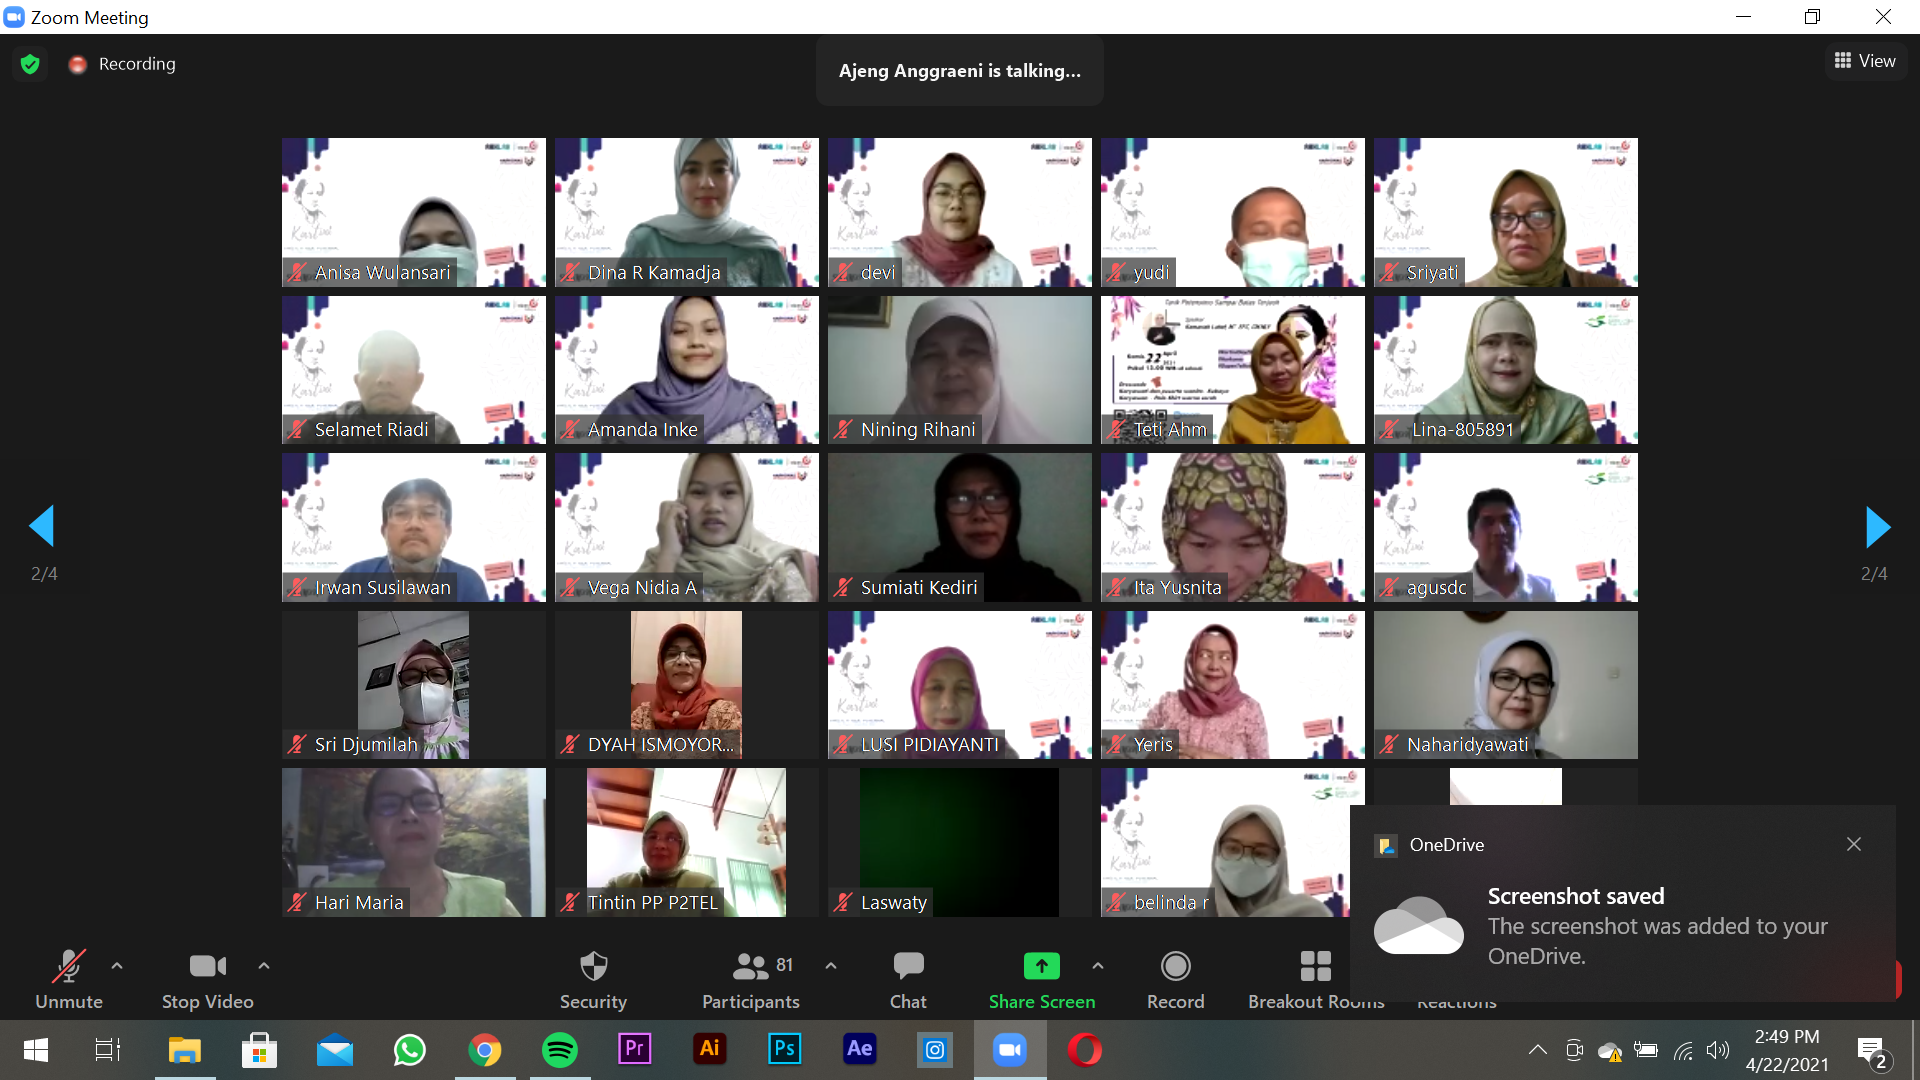Viewport: 1920px width, 1080px height.
Task: Open Adobe Photoshop from the taskbar
Action: (x=785, y=1049)
